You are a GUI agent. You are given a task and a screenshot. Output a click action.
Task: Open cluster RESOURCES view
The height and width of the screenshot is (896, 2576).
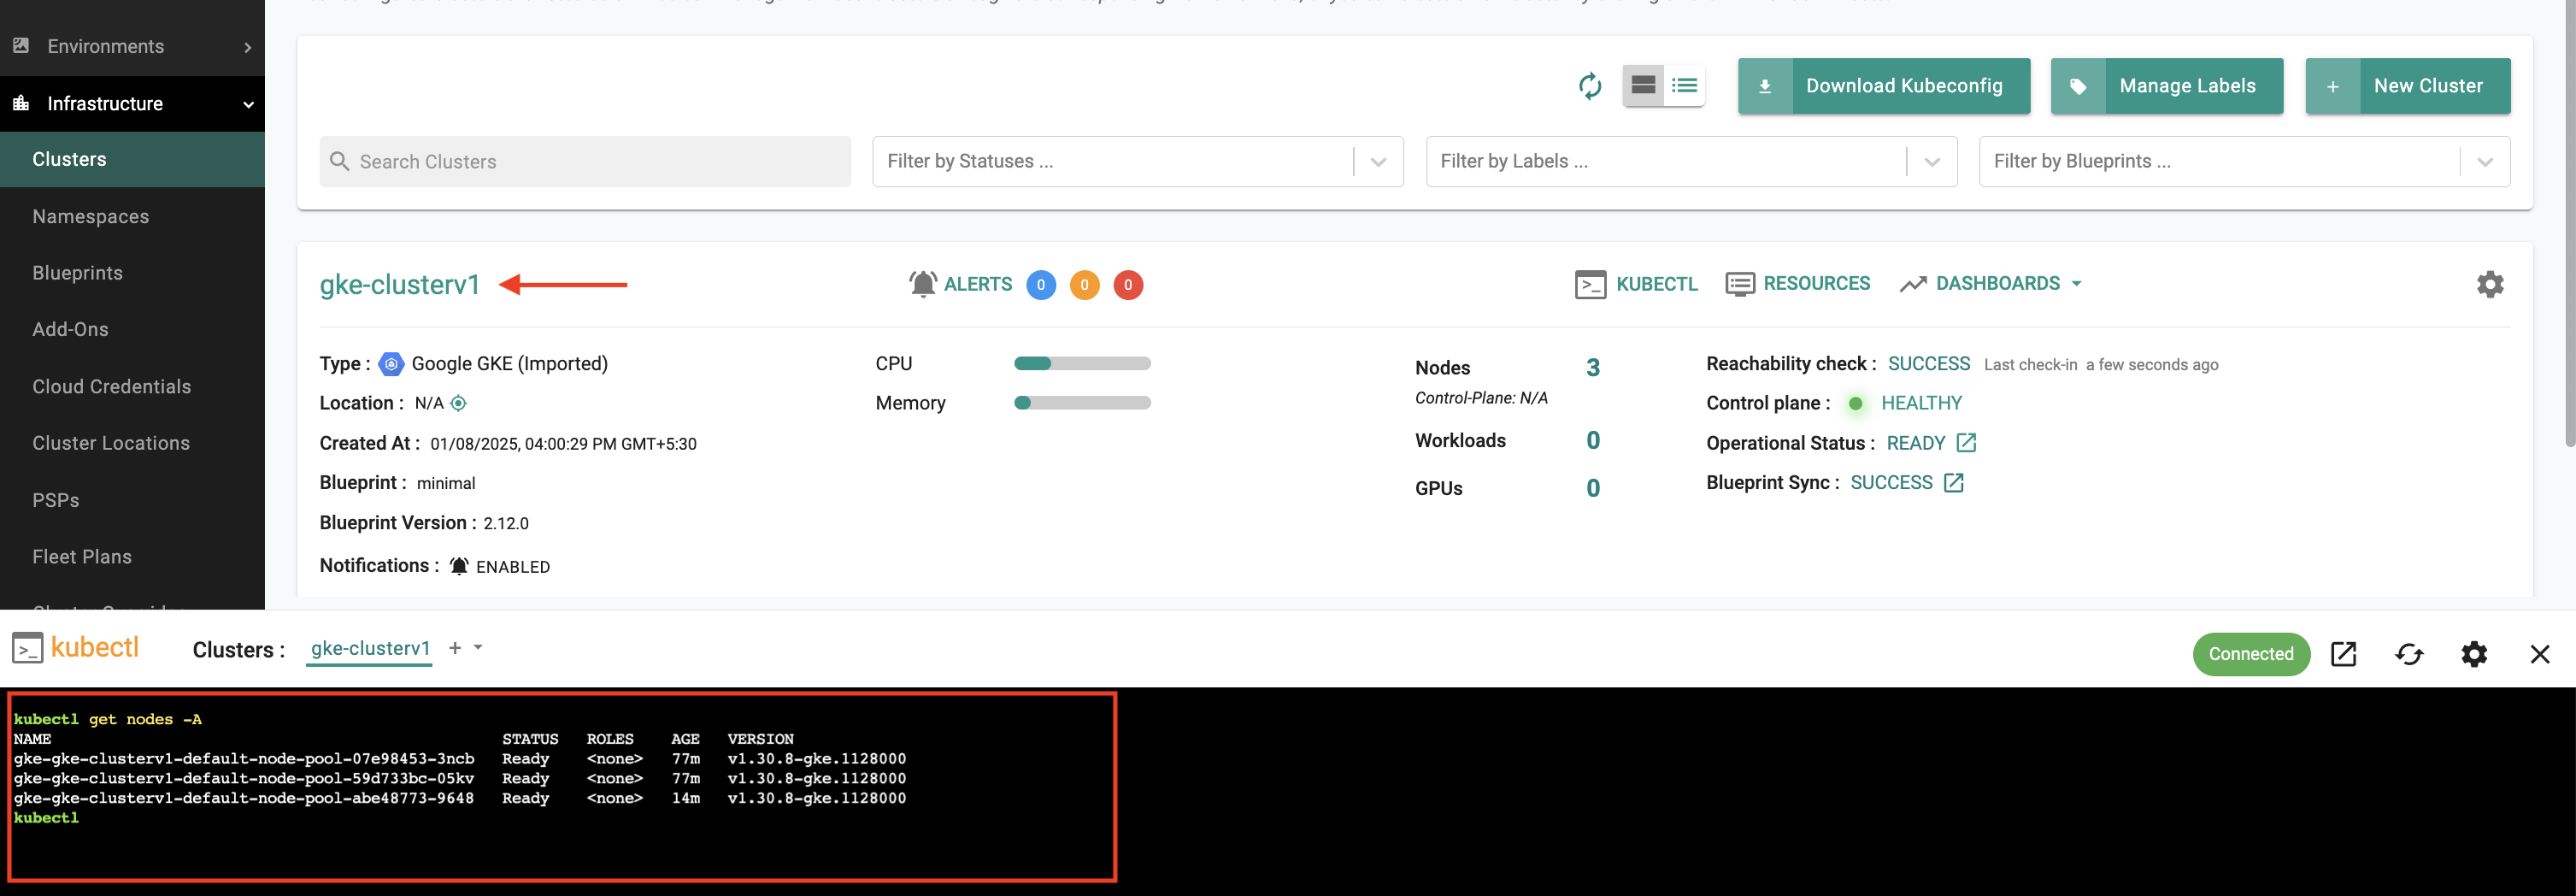coord(1797,284)
